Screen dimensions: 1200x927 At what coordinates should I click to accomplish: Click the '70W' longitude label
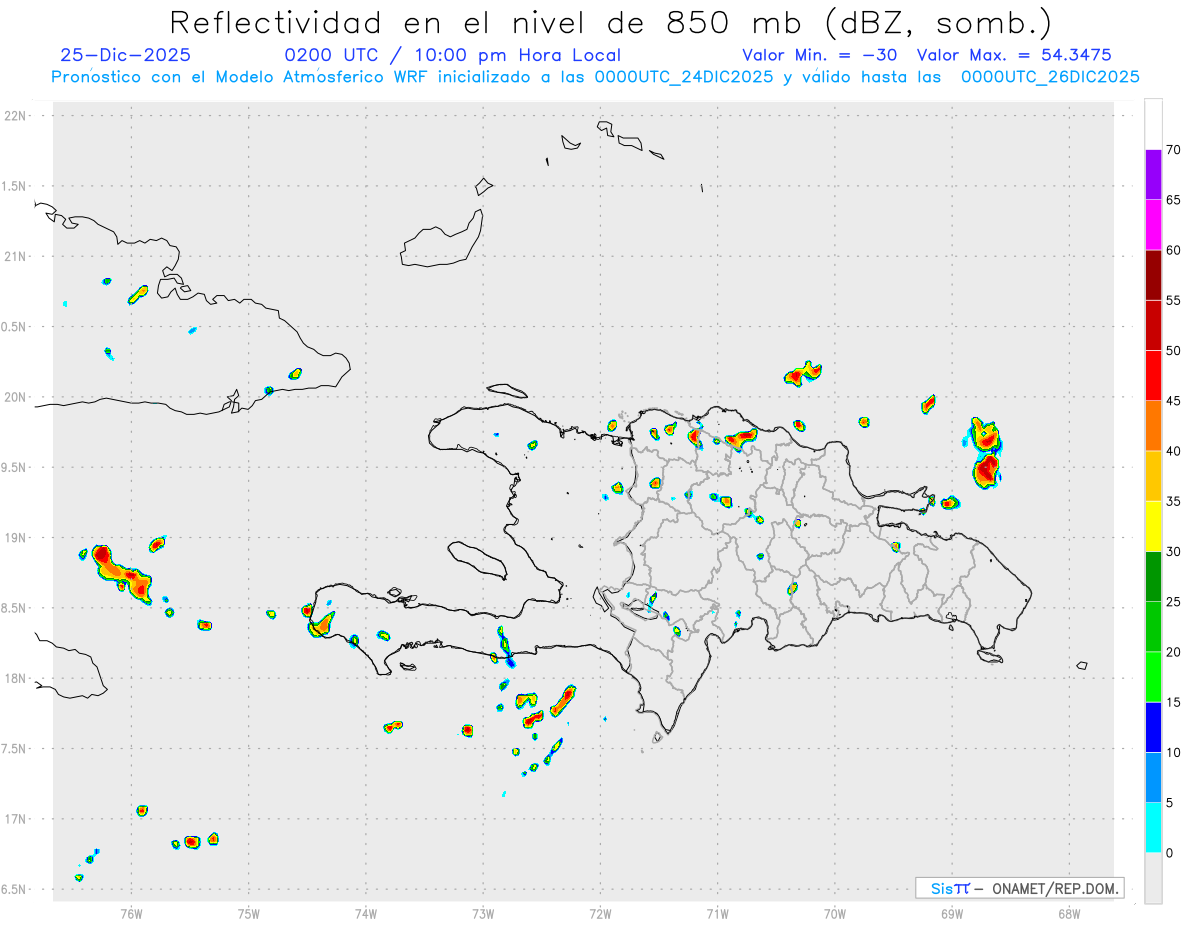[835, 914]
